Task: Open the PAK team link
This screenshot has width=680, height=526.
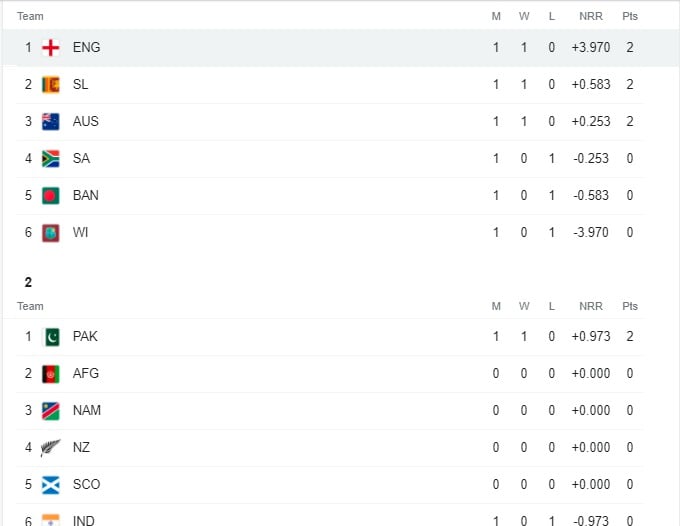Action: pos(85,337)
